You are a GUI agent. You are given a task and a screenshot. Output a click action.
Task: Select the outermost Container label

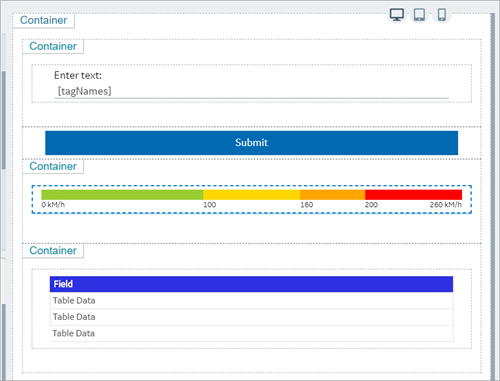pyautogui.click(x=44, y=20)
